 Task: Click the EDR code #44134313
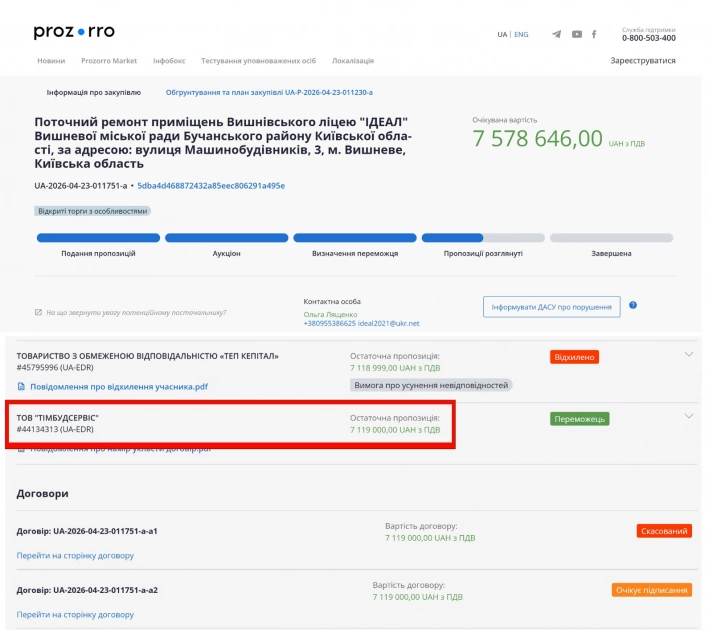click(x=55, y=429)
